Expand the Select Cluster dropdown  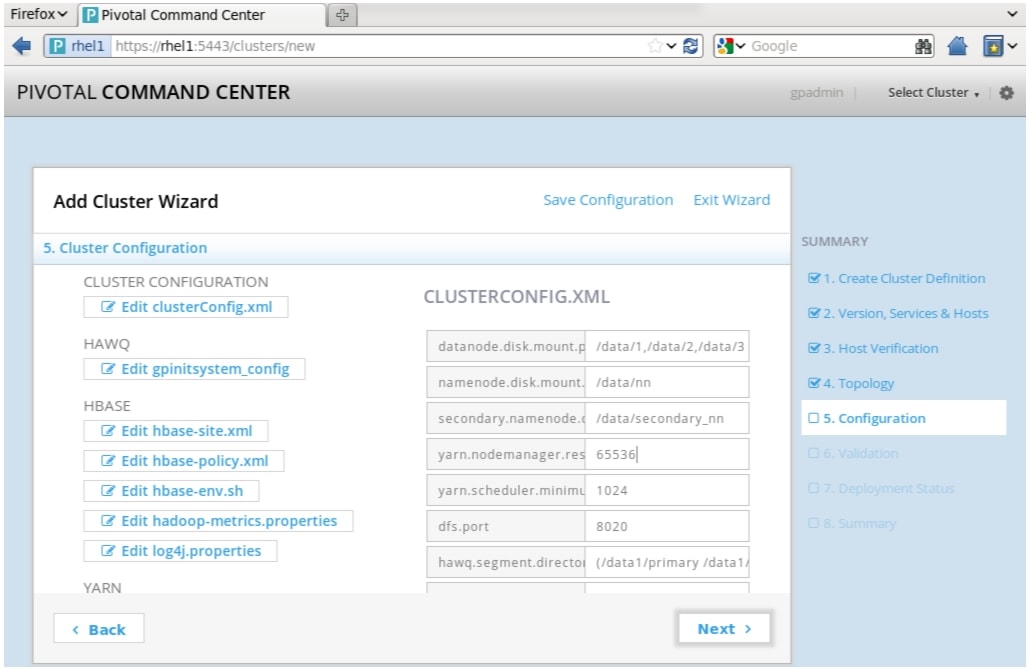(x=933, y=93)
